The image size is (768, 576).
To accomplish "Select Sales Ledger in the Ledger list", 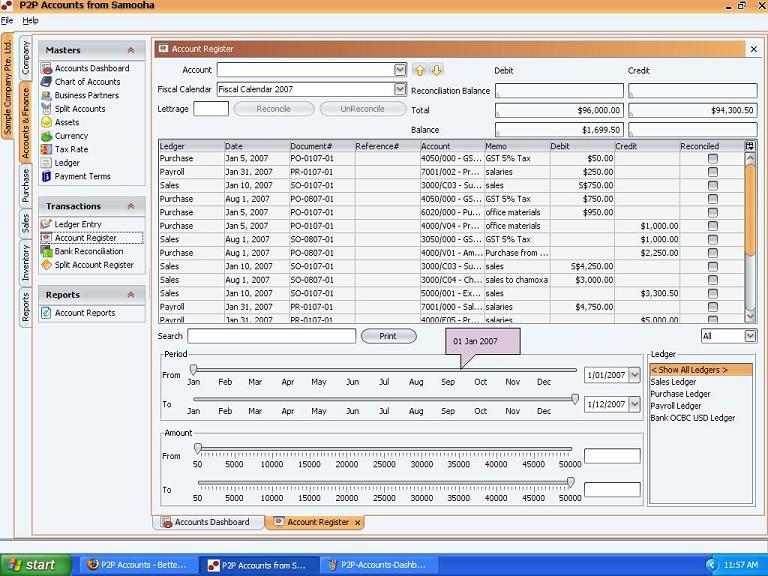I will 673,382.
